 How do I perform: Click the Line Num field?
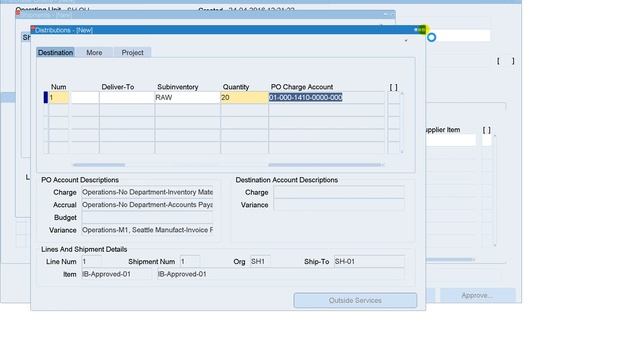[x=91, y=262]
